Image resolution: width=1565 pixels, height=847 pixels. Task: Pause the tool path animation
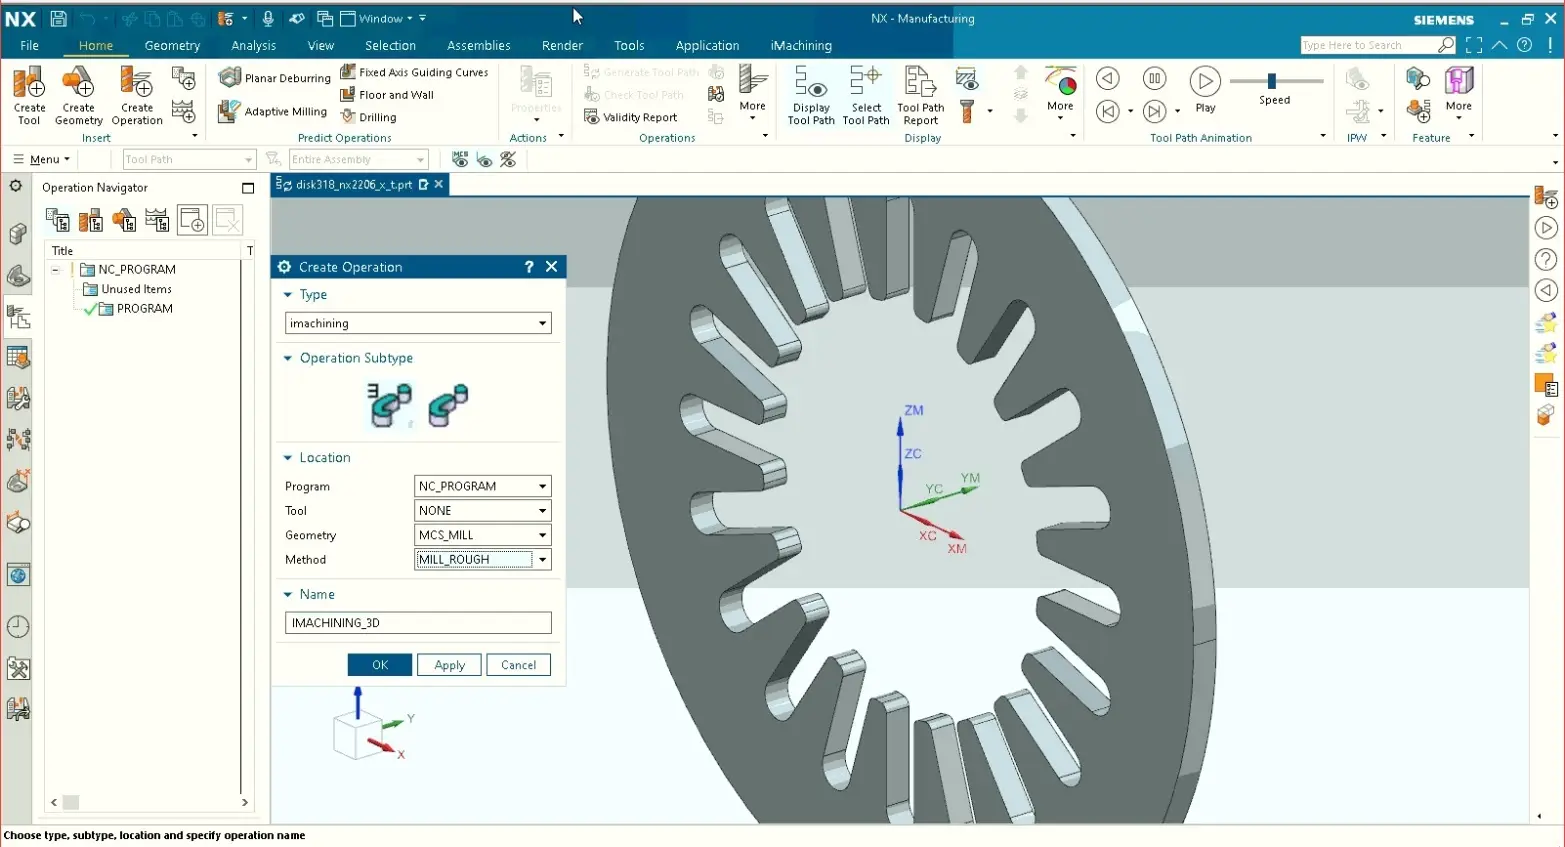pyautogui.click(x=1154, y=79)
